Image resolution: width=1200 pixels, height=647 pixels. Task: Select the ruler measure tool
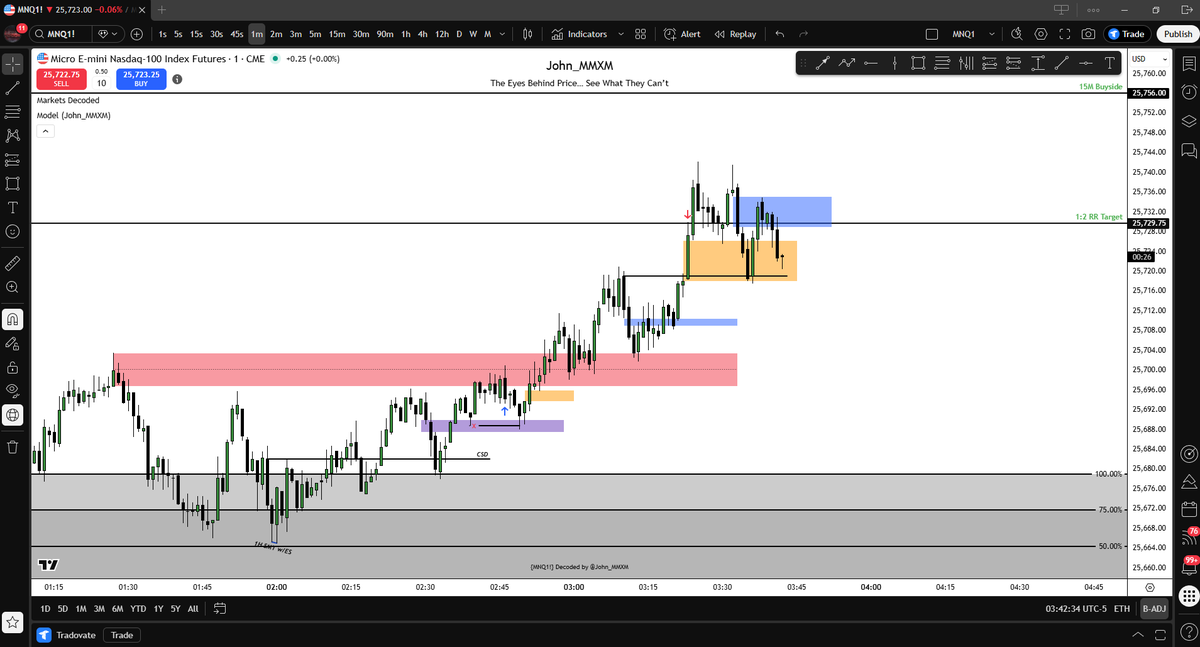click(x=13, y=263)
